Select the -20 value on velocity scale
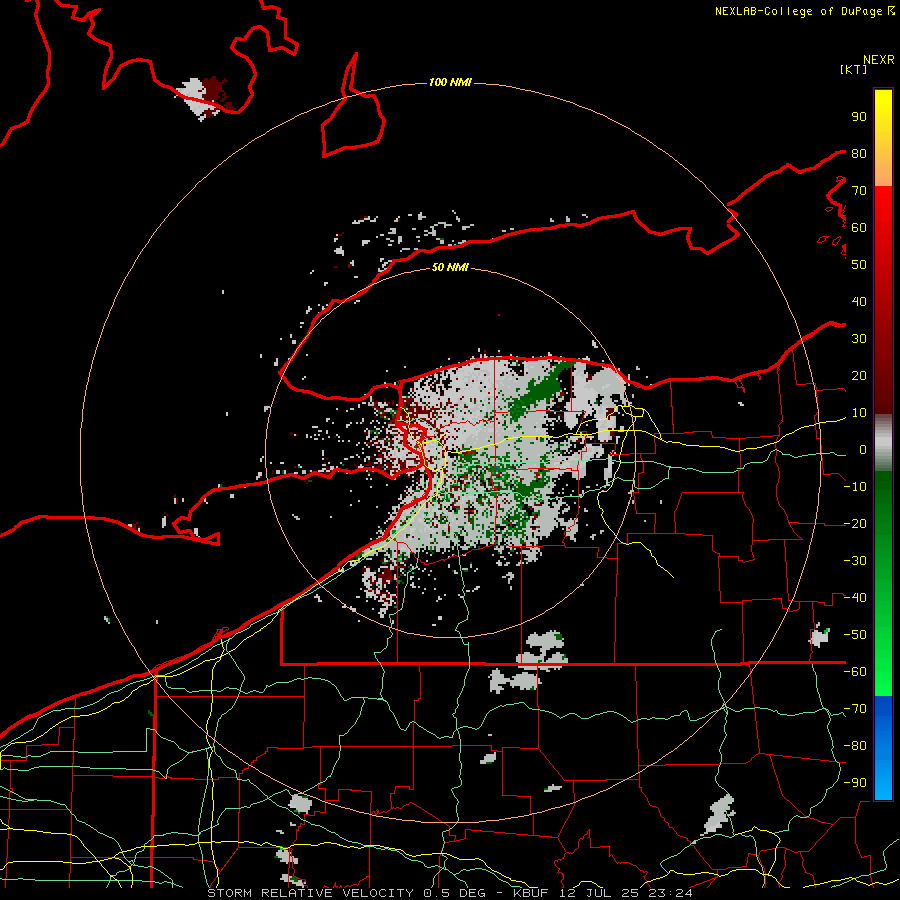 point(855,523)
